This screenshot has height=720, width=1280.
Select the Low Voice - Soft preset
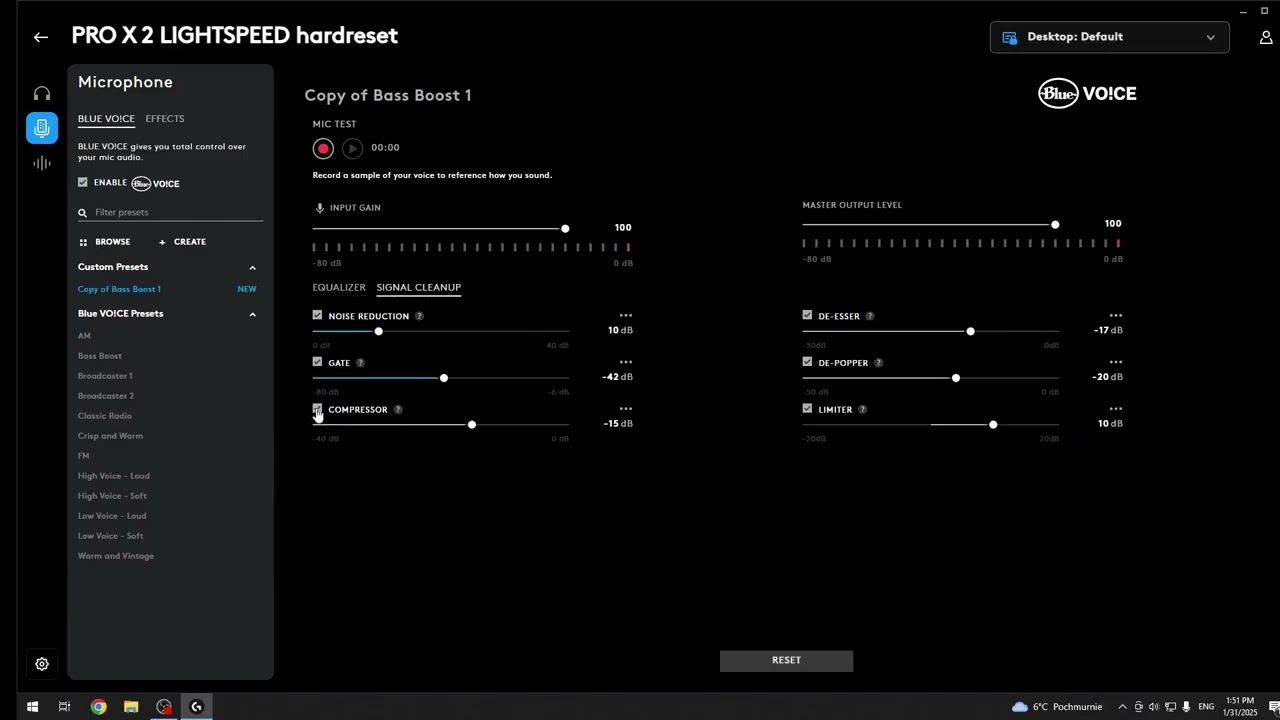click(111, 536)
